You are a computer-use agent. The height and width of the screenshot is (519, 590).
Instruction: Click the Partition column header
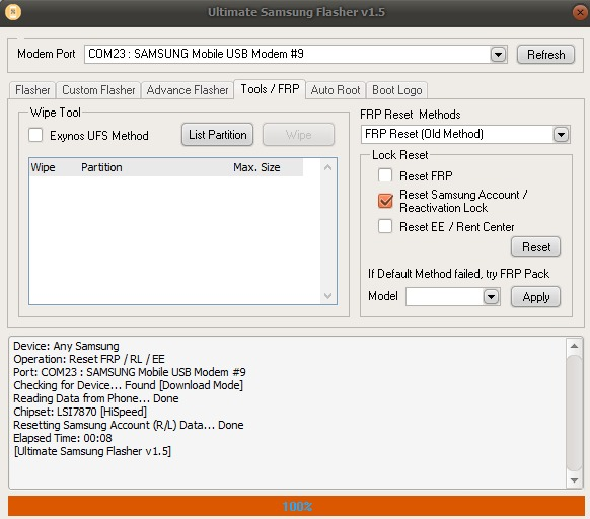pos(102,167)
